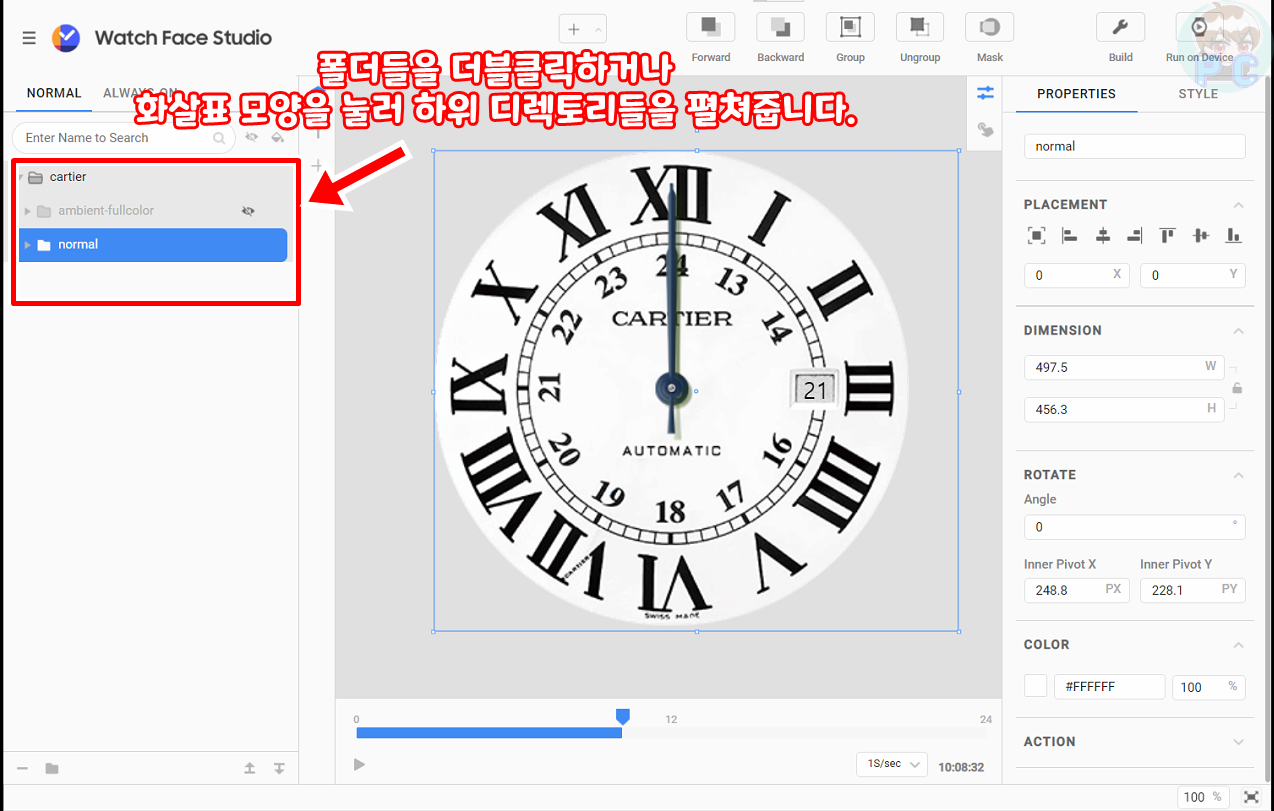Apply the Mask tool
Image resolution: width=1274 pixels, height=811 pixels.
tap(990, 27)
